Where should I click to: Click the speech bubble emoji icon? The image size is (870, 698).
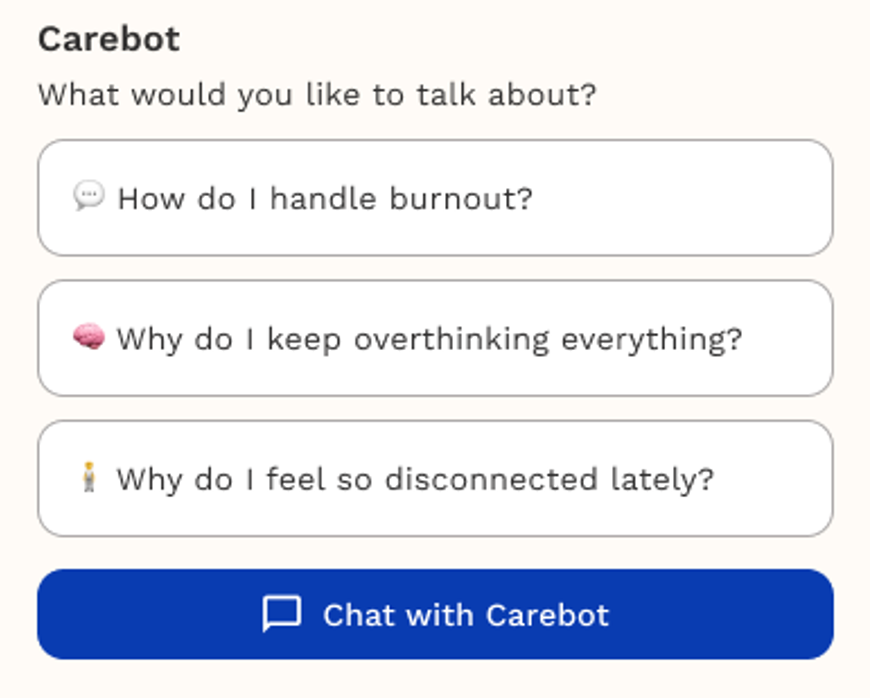click(x=89, y=196)
